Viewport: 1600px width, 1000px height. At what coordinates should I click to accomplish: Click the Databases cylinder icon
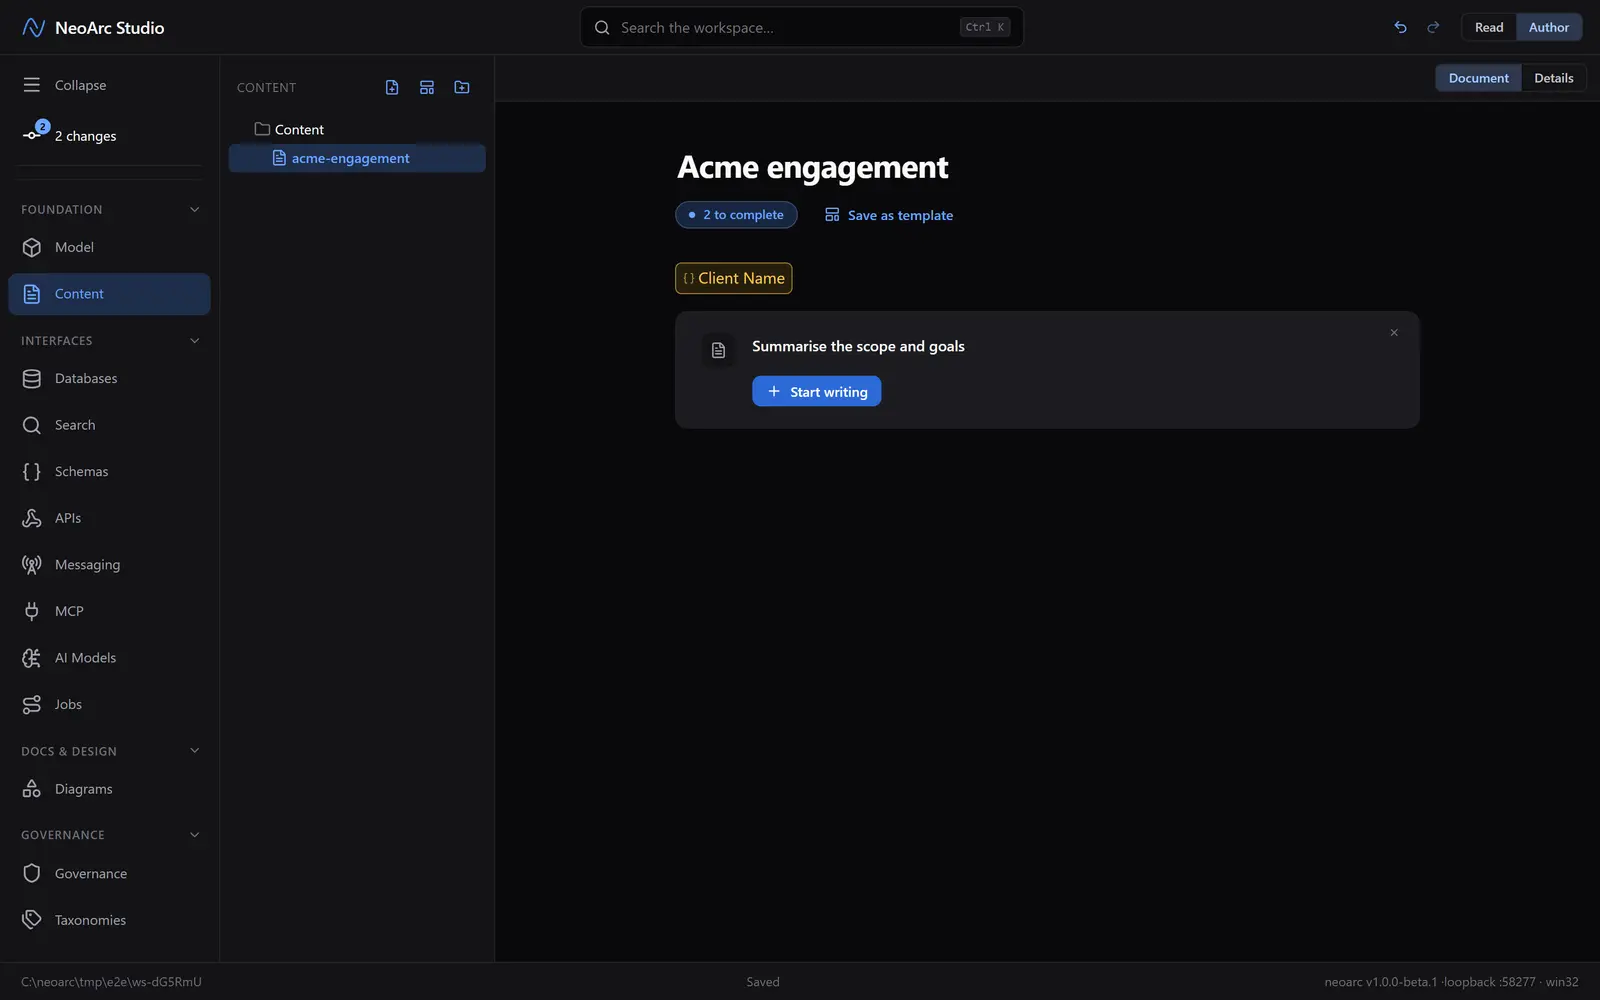pos(32,378)
